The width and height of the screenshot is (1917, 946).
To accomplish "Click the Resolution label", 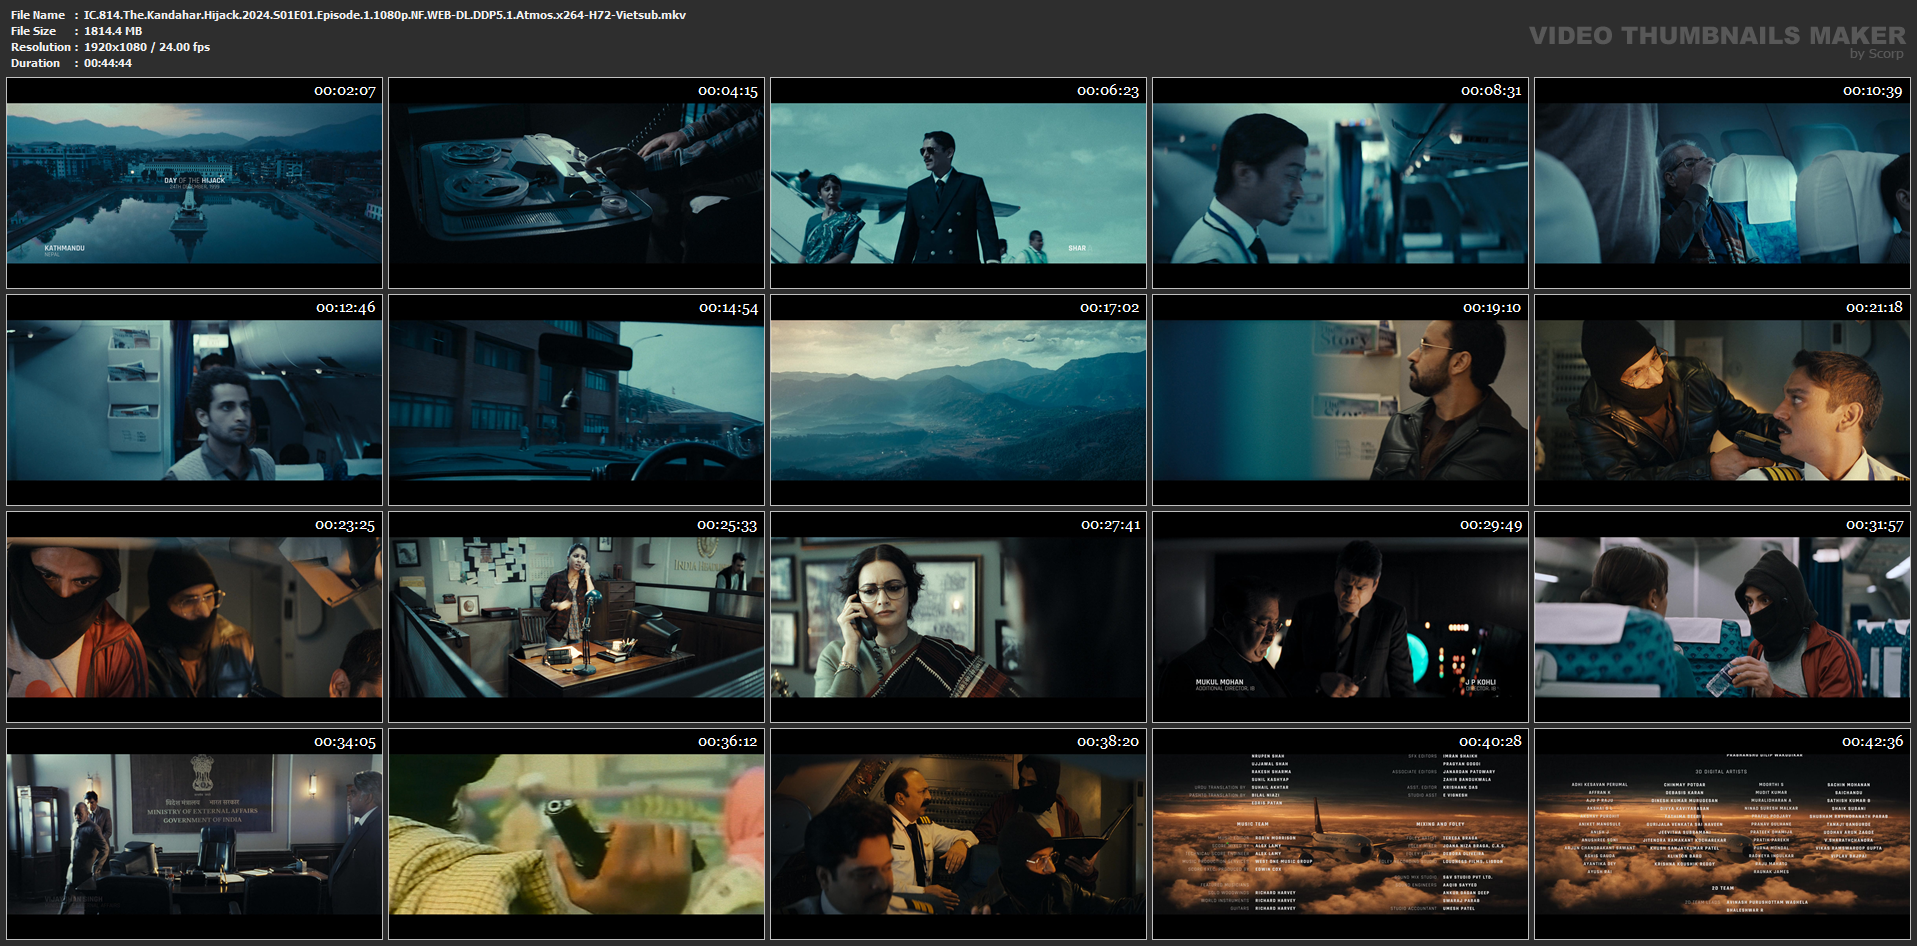I will pyautogui.click(x=41, y=47).
